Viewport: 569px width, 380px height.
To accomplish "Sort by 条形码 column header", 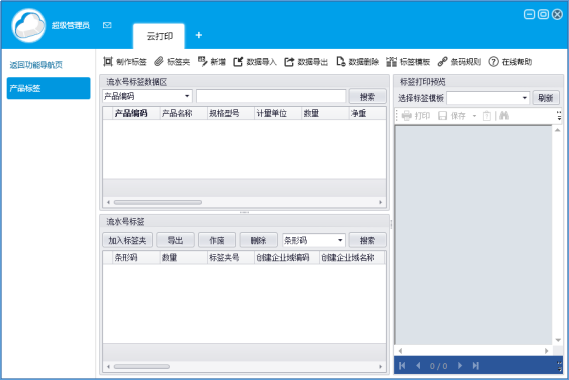I will (136, 258).
